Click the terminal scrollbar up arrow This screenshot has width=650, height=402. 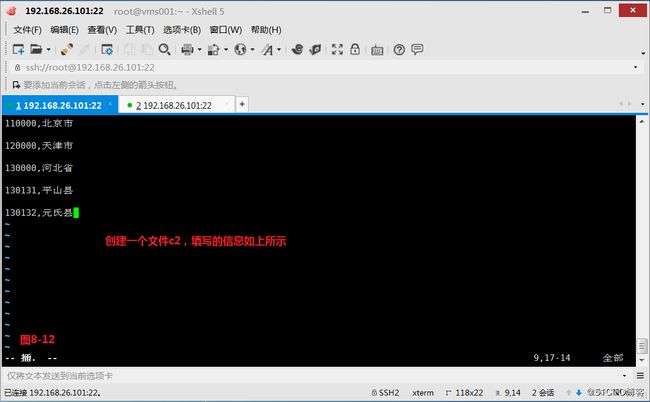click(642, 122)
